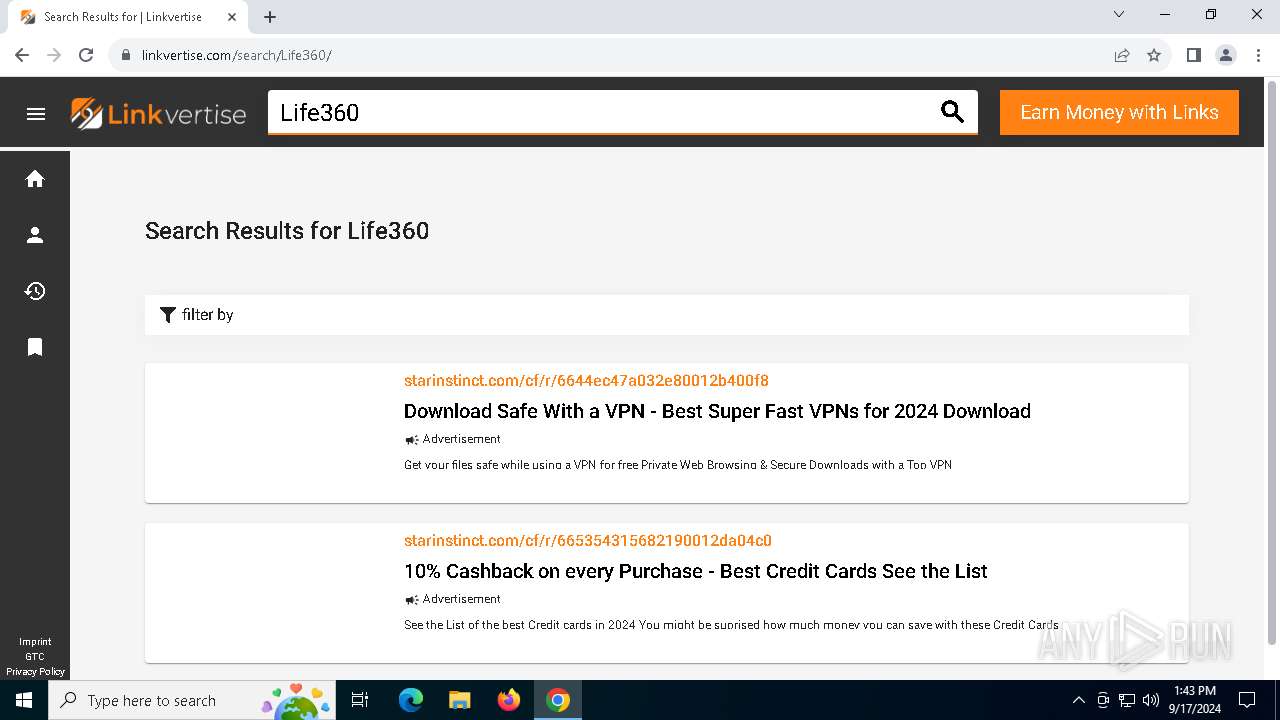Open Task View on the taskbar

360,700
